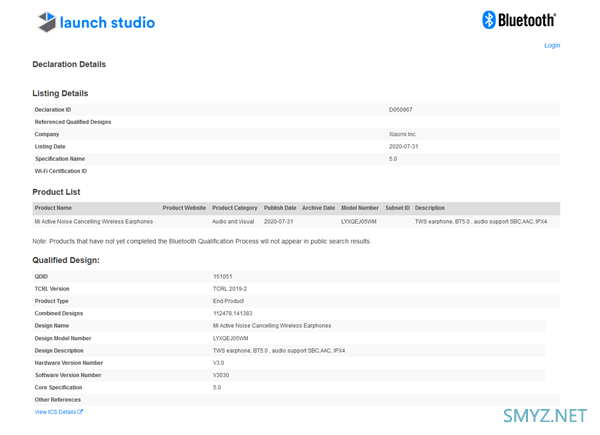Click the Referenced Qualified Designs label
The image size is (600, 435).
[73, 122]
